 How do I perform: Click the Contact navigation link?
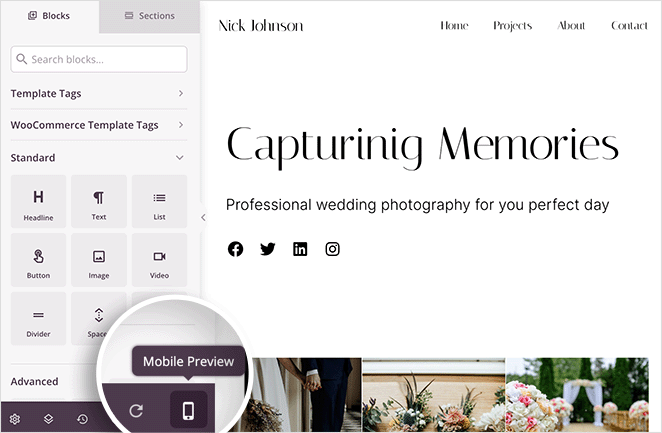629,26
